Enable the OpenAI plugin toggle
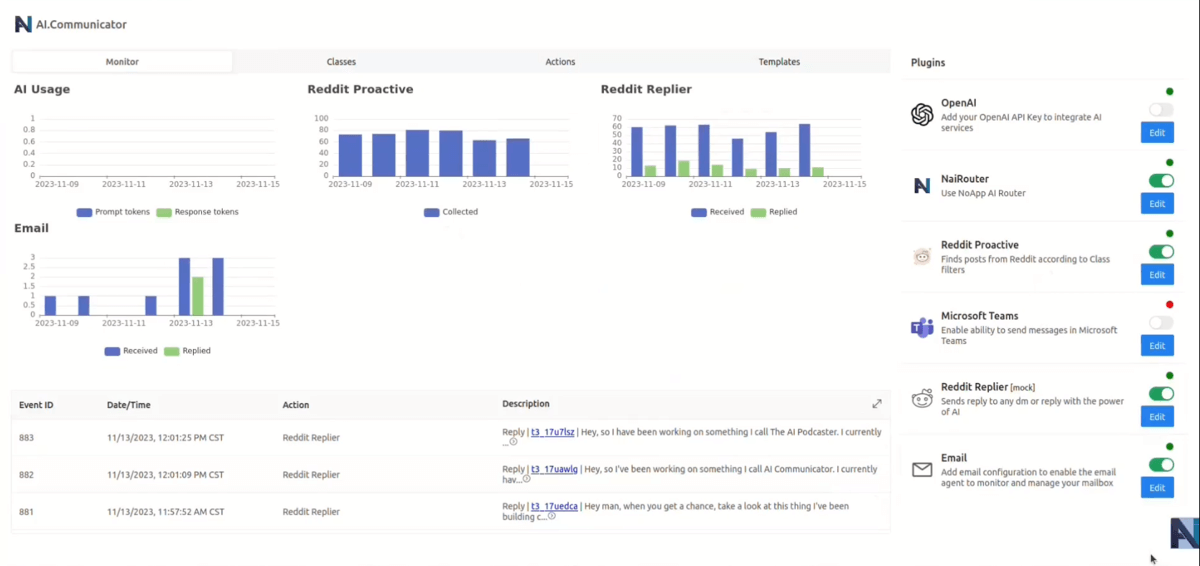The image size is (1200, 566). tap(1160, 110)
